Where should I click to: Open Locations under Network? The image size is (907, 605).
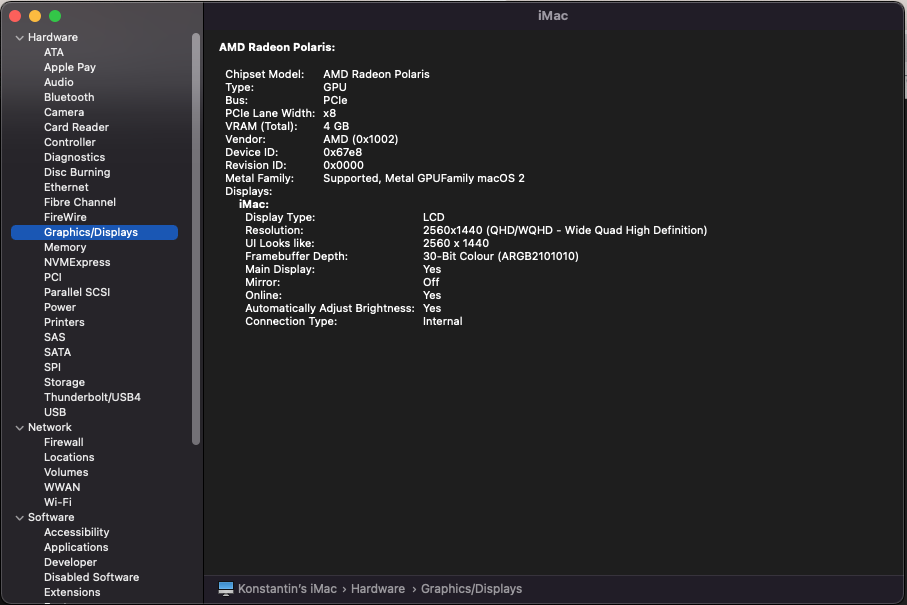69,458
